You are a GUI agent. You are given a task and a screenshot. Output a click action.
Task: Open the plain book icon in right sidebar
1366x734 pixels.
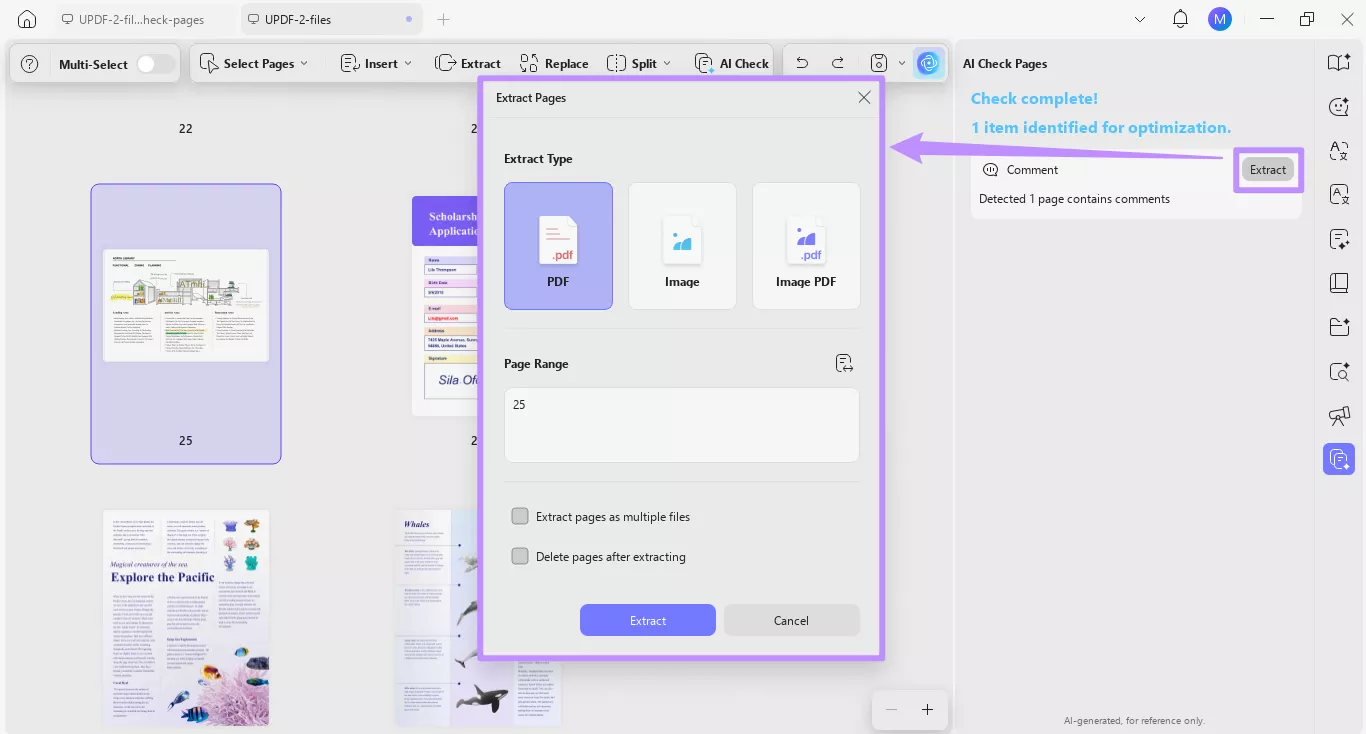click(x=1339, y=283)
